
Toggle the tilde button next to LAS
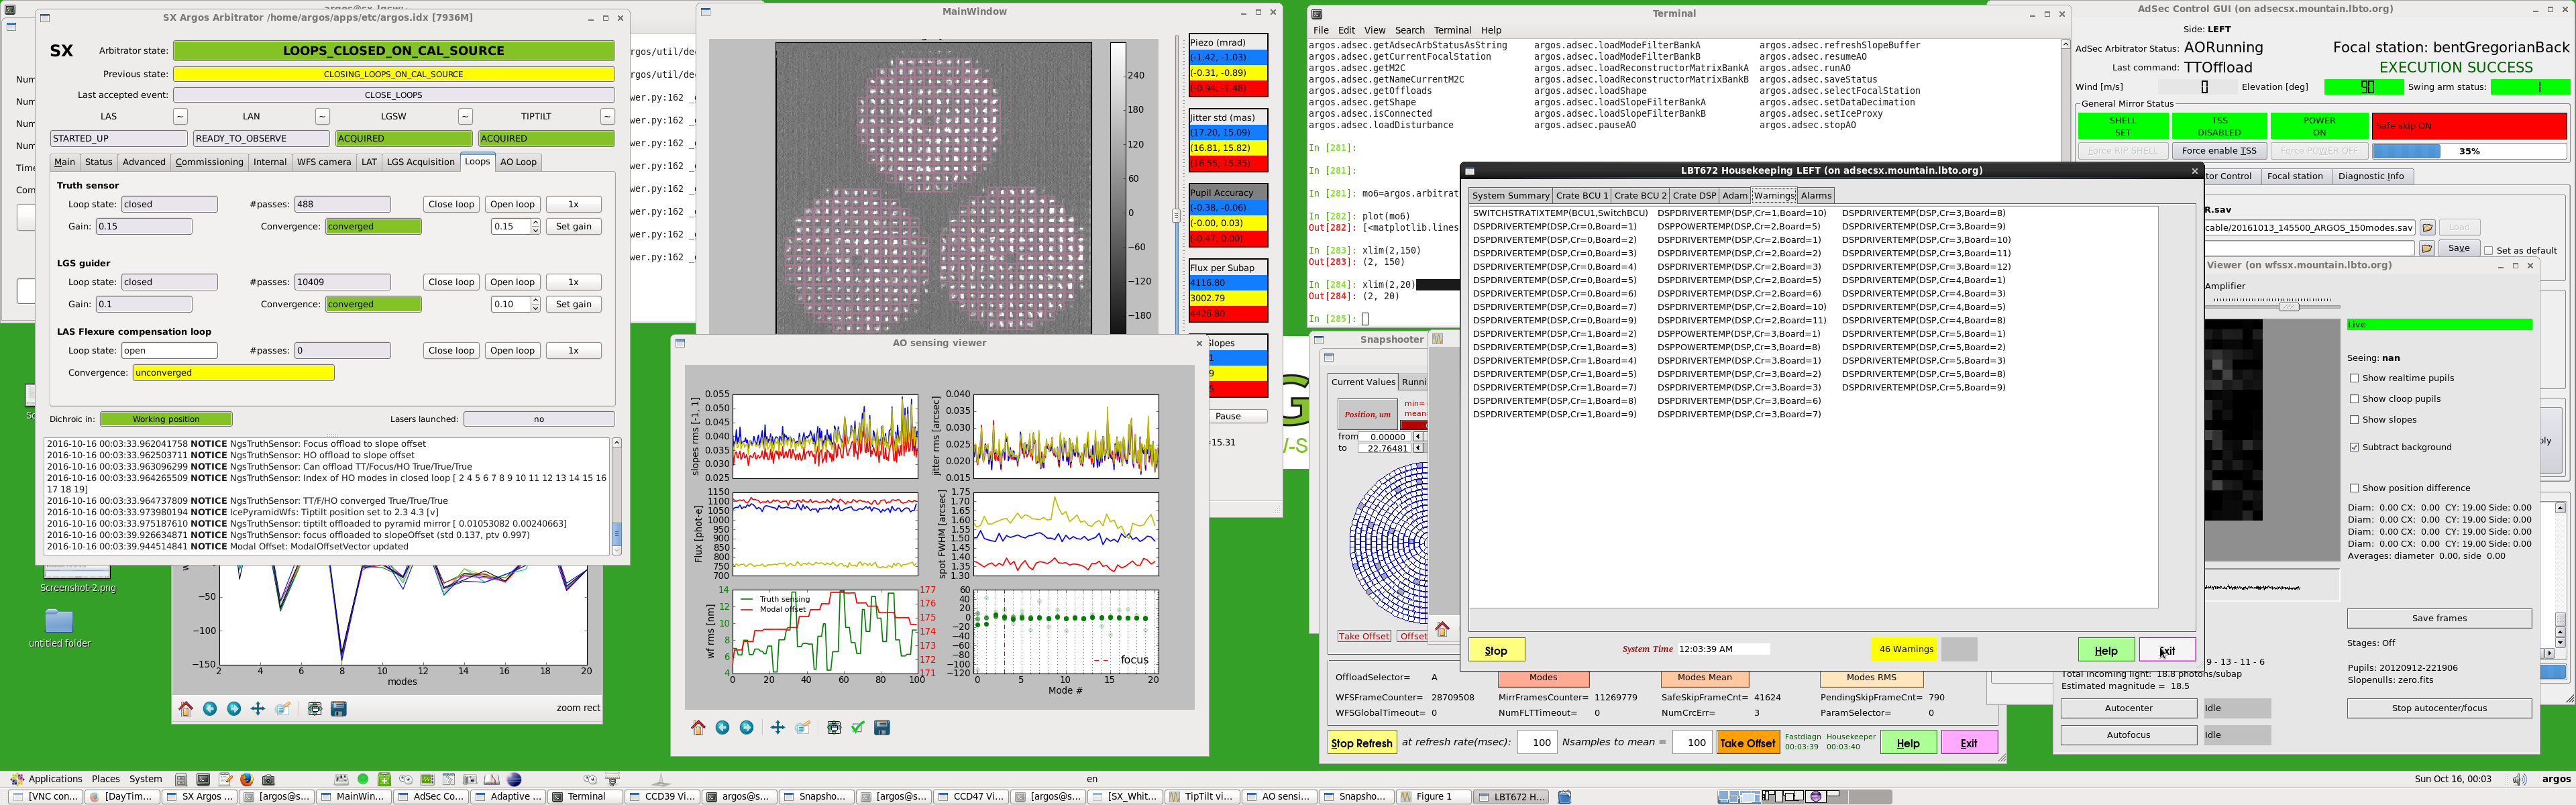(x=180, y=116)
